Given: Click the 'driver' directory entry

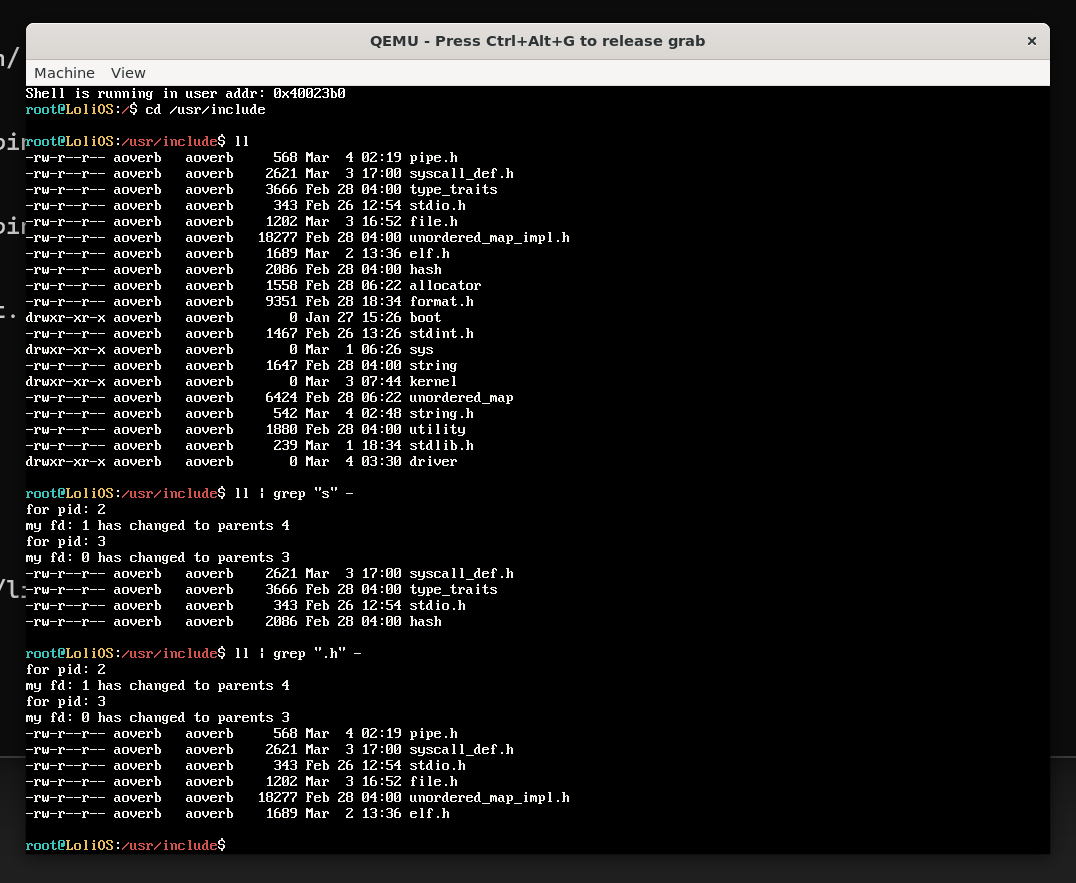Looking at the screenshot, I should pyautogui.click(x=433, y=461).
